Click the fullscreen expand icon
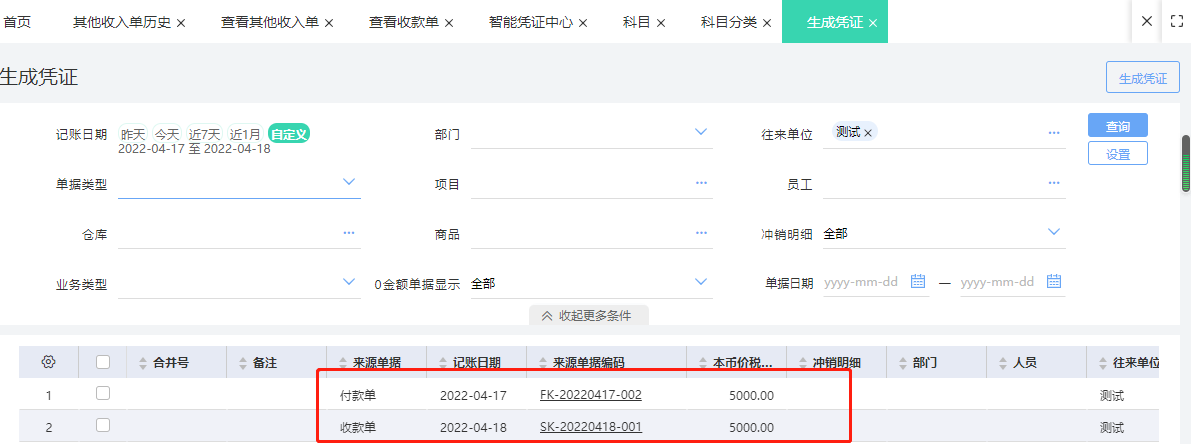1191x444 pixels. tap(1177, 21)
